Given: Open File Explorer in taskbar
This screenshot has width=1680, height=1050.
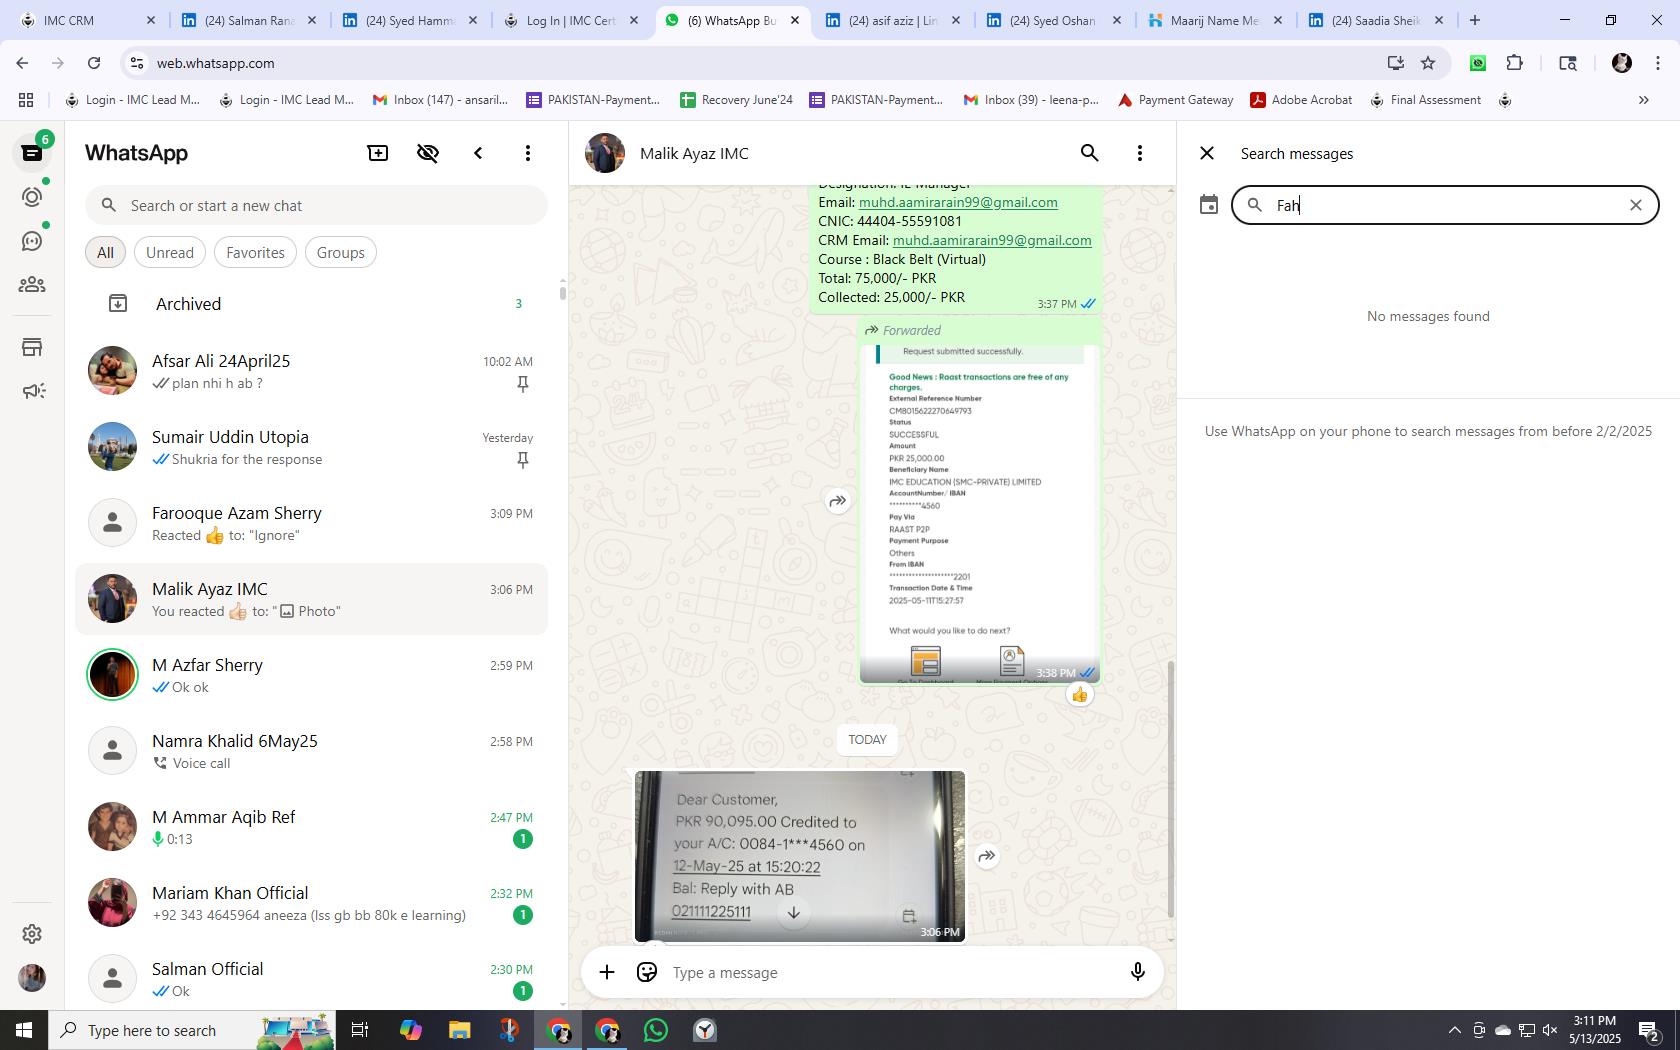Looking at the screenshot, I should coord(459,1030).
